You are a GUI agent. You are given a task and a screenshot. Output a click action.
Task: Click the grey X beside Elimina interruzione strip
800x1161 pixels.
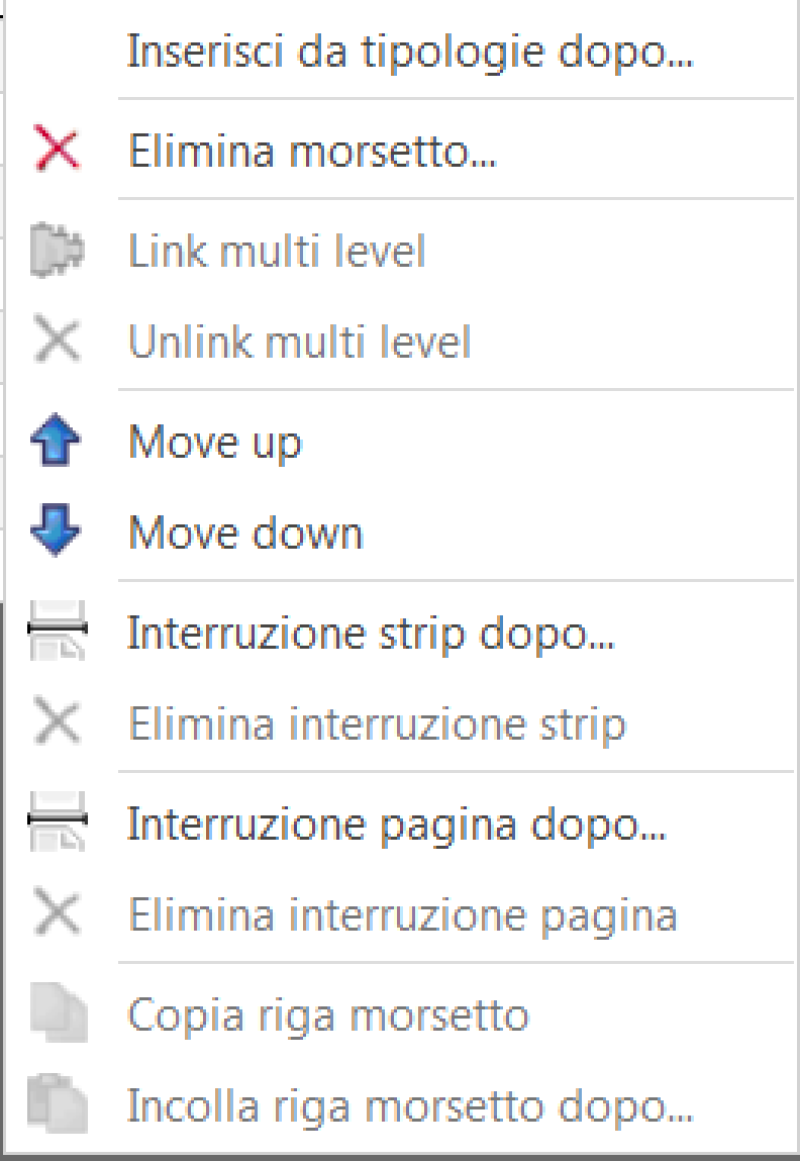(57, 723)
